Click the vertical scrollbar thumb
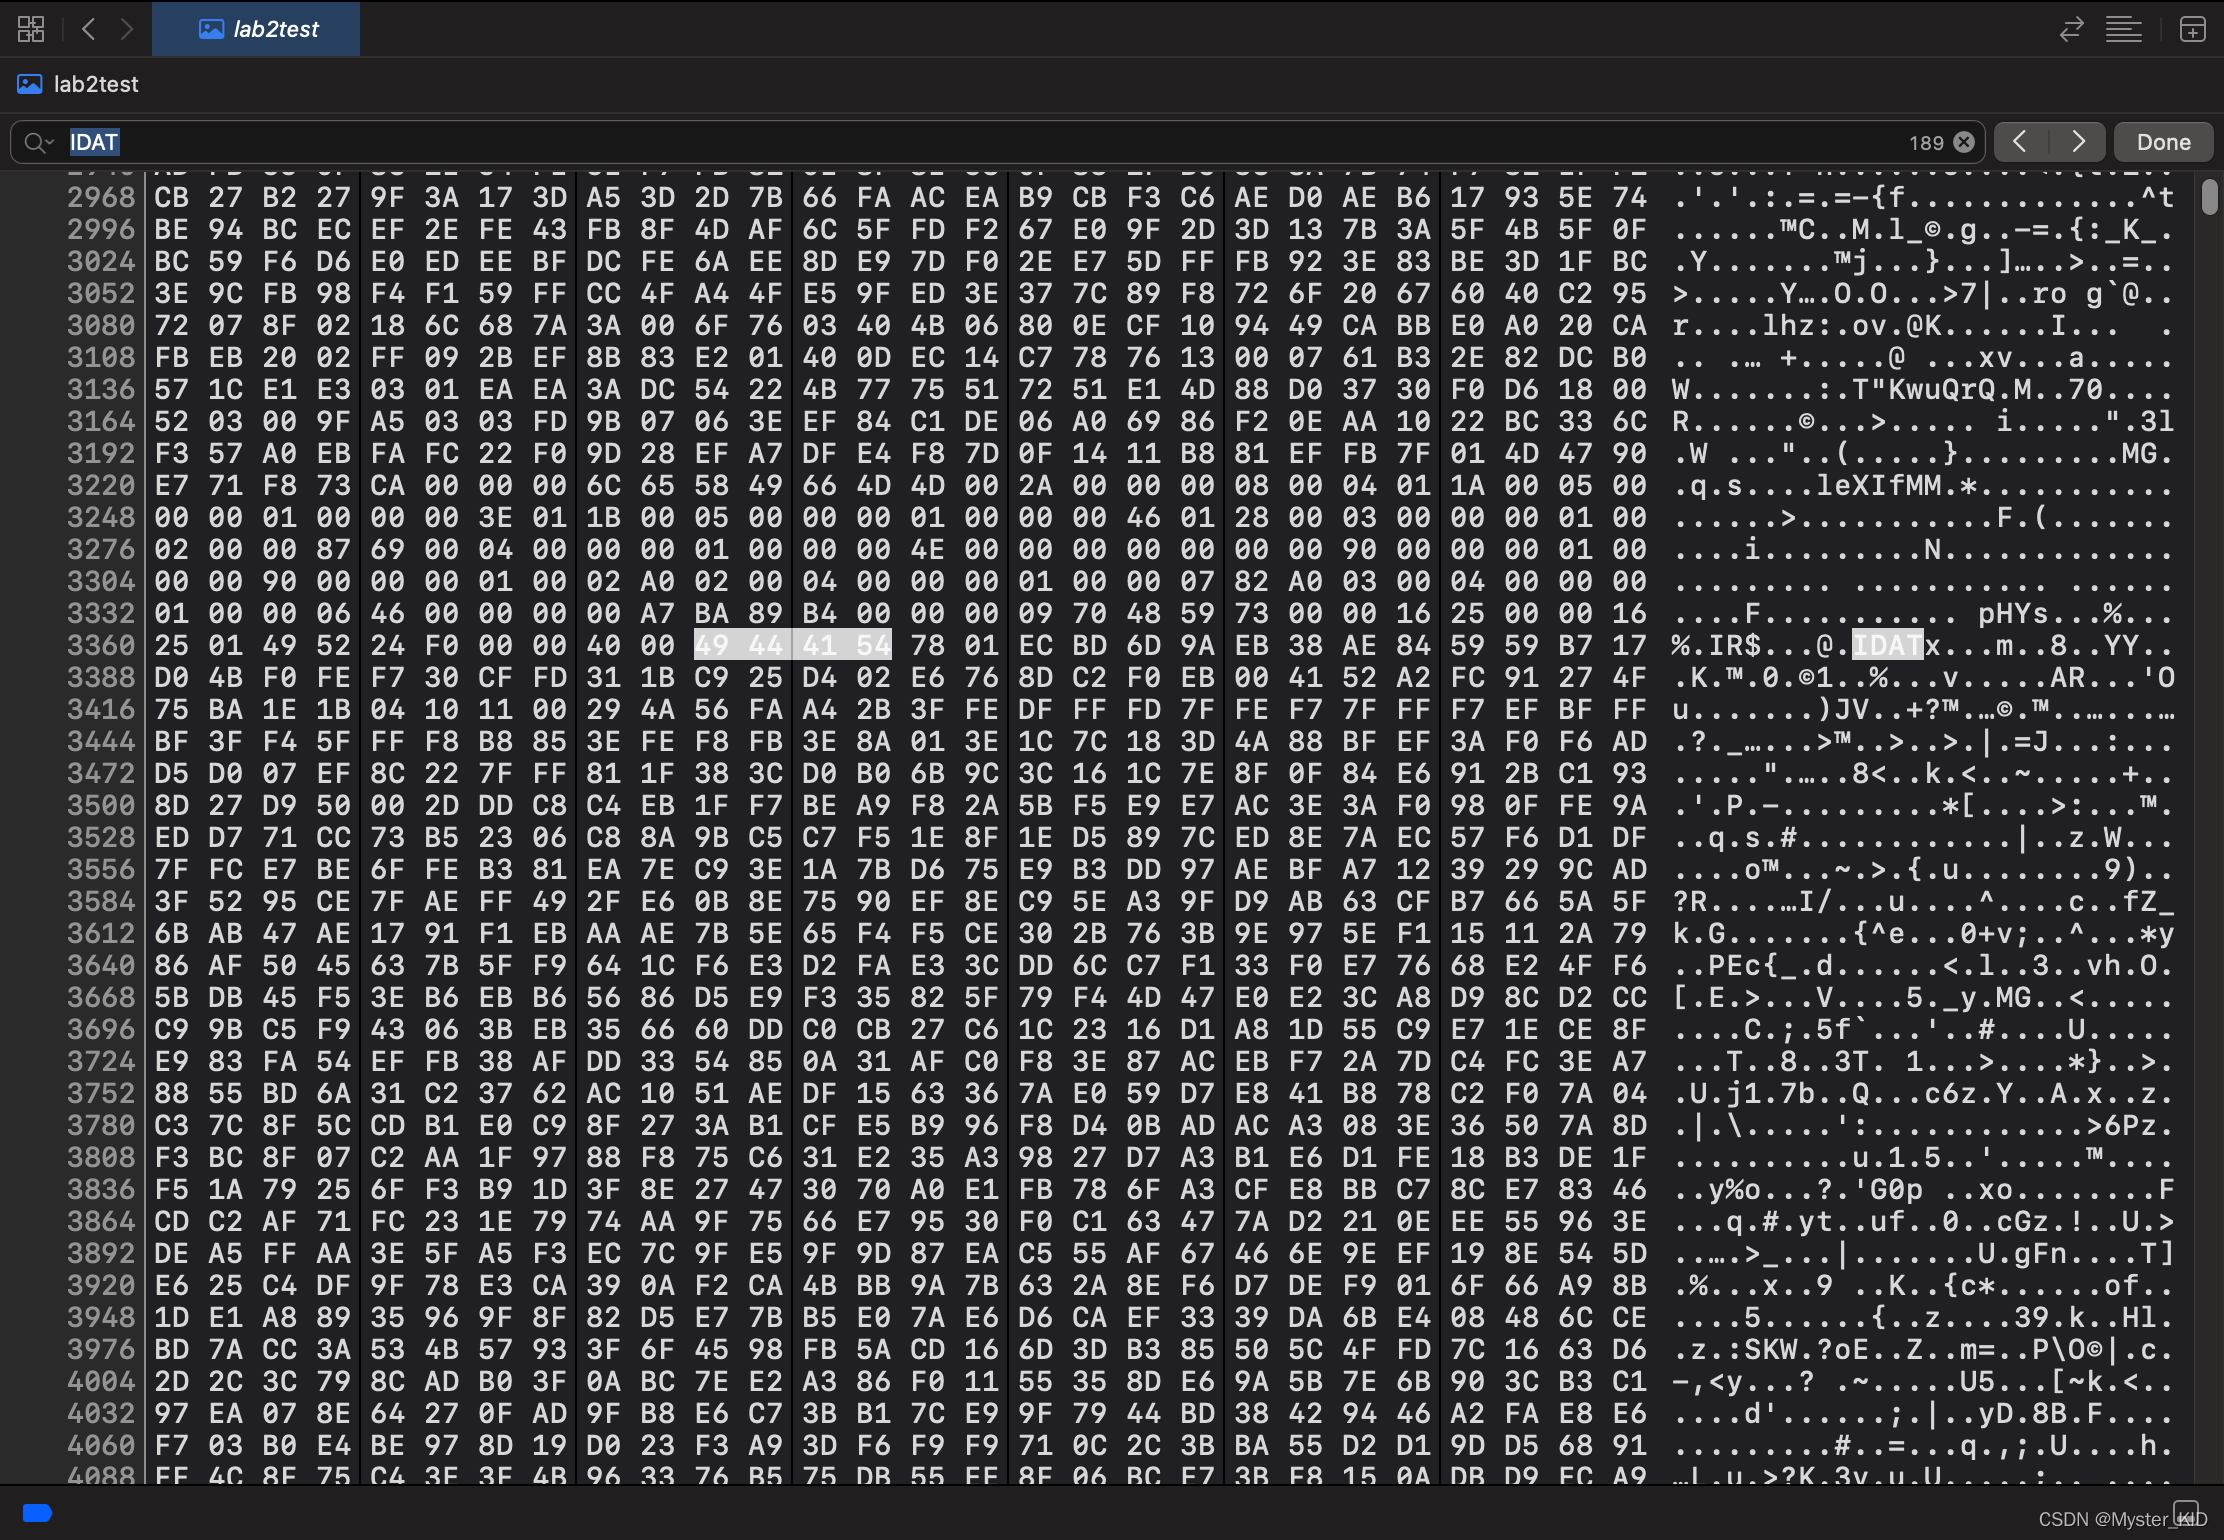The width and height of the screenshot is (2224, 1540). point(2209,196)
